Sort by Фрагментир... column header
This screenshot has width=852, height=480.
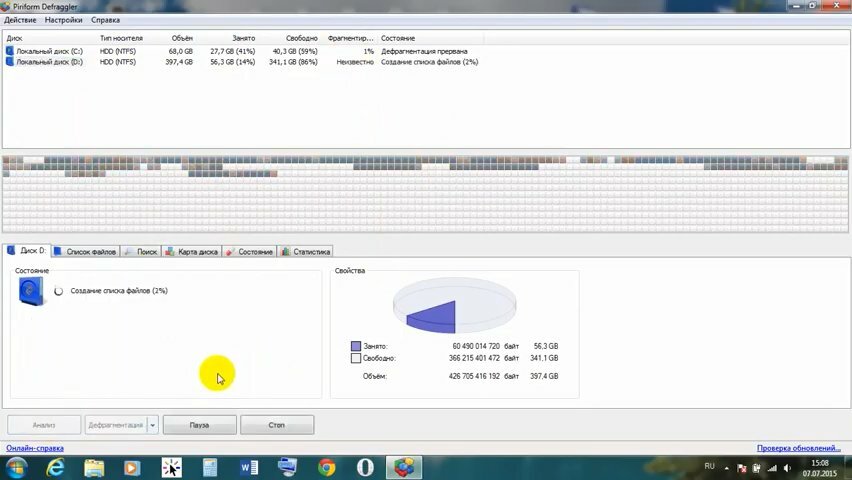(x=350, y=38)
